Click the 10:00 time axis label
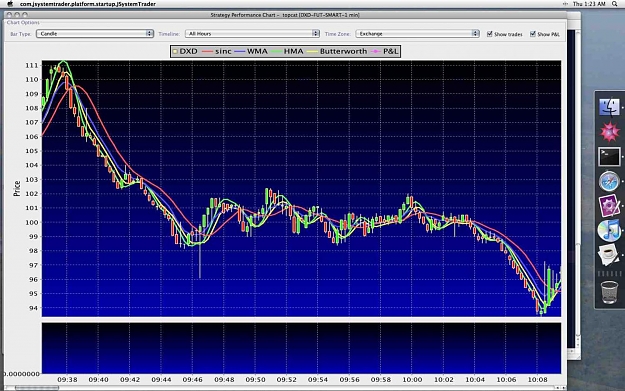The height and width of the screenshot is (391, 625). pyautogui.click(x=412, y=379)
